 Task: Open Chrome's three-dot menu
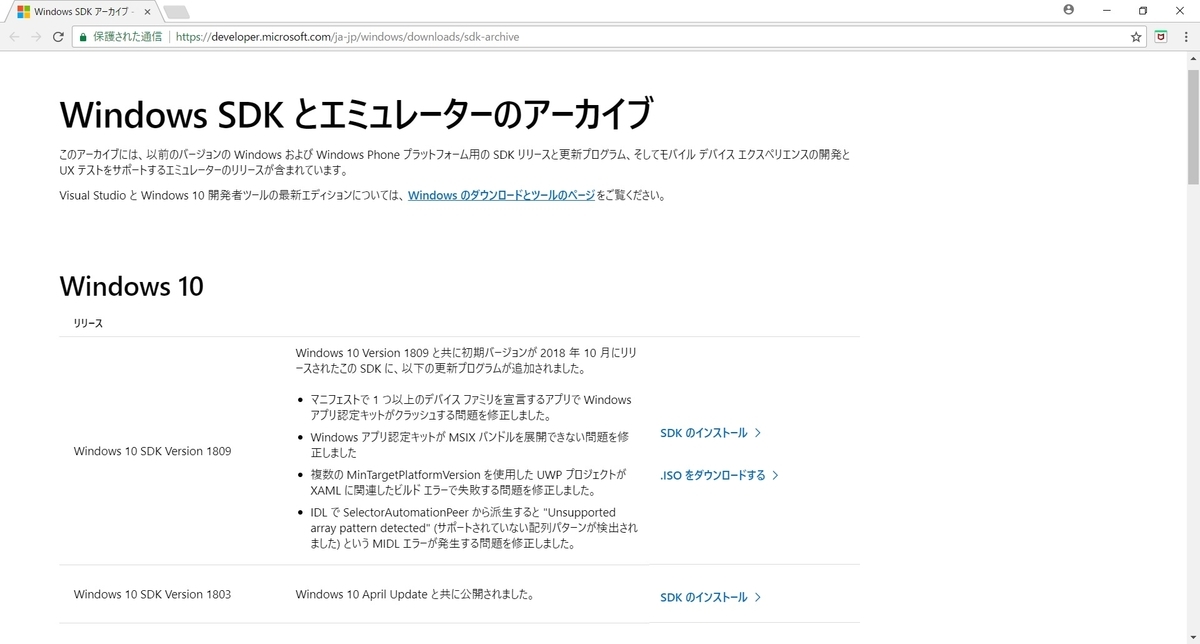tap(1187, 36)
